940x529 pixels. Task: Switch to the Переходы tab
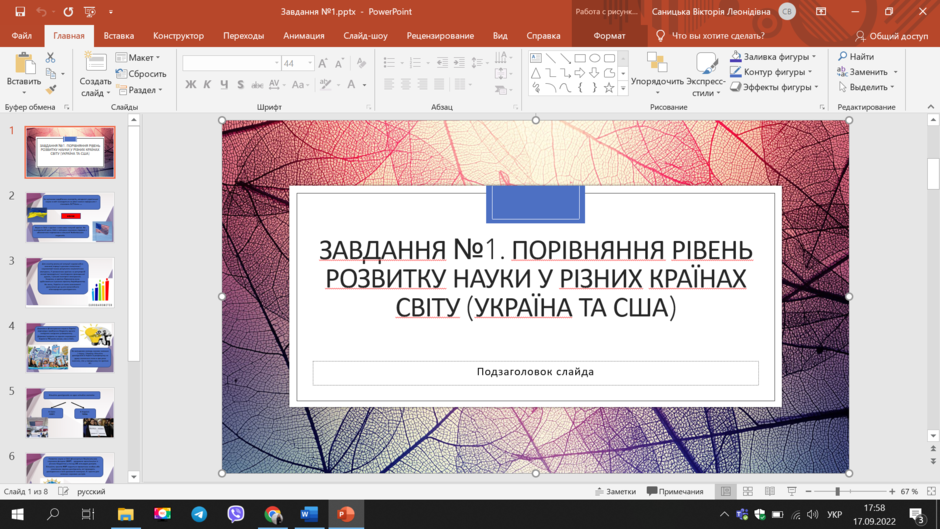point(243,35)
